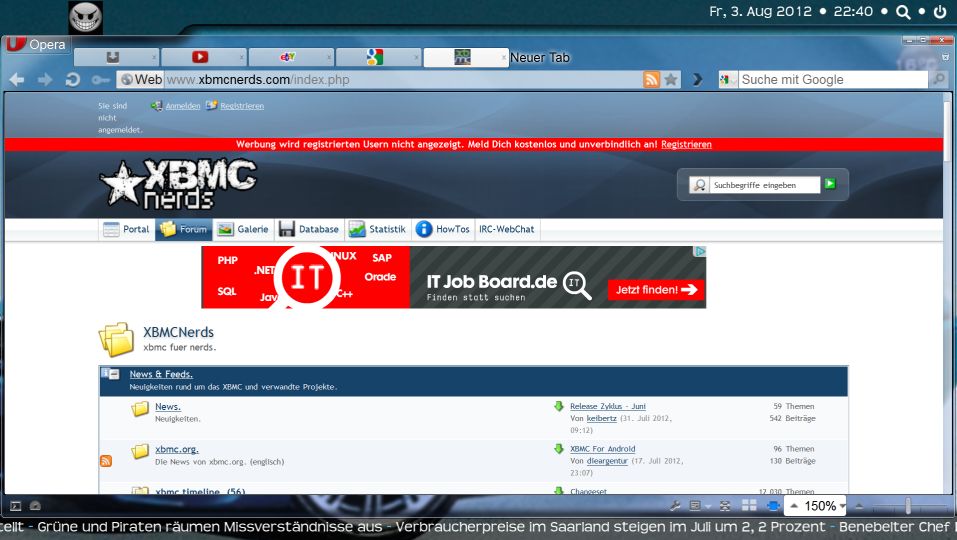Viewport: 957px width, 540px height.
Task: Focus the Suche mit Google search field
Action: [832, 79]
